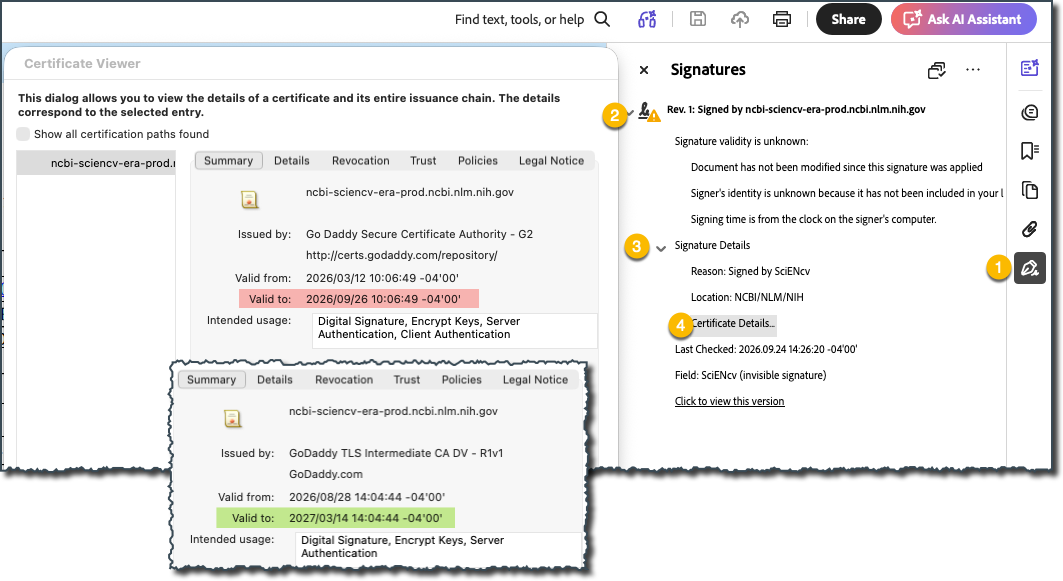1063x581 pixels.
Task: Toggle Show all certification paths found
Action: coord(23,134)
